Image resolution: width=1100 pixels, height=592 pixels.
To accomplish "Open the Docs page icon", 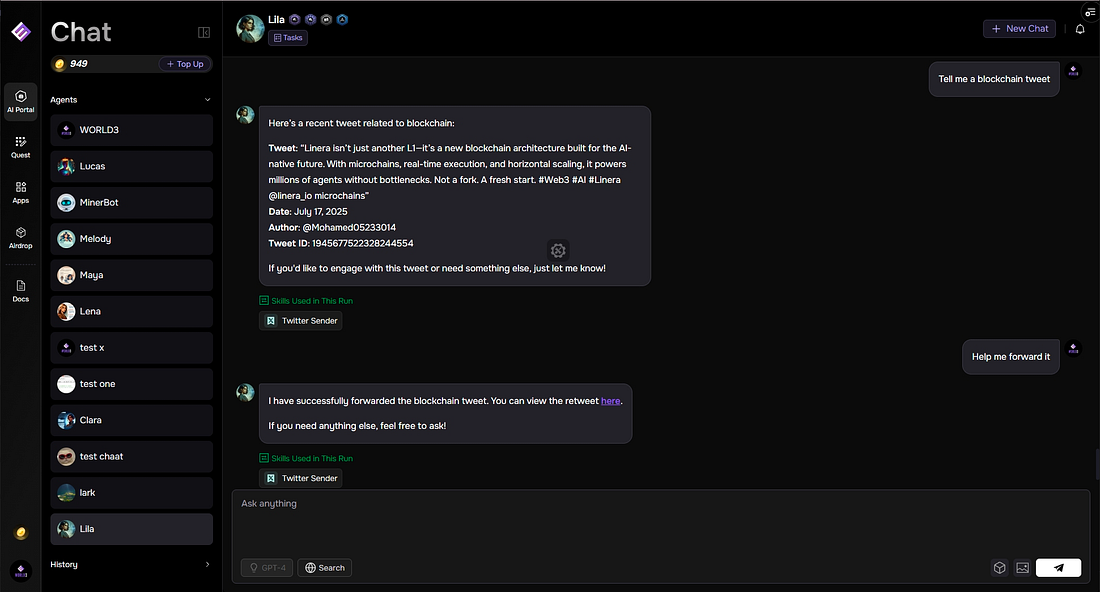I will pos(21,291).
